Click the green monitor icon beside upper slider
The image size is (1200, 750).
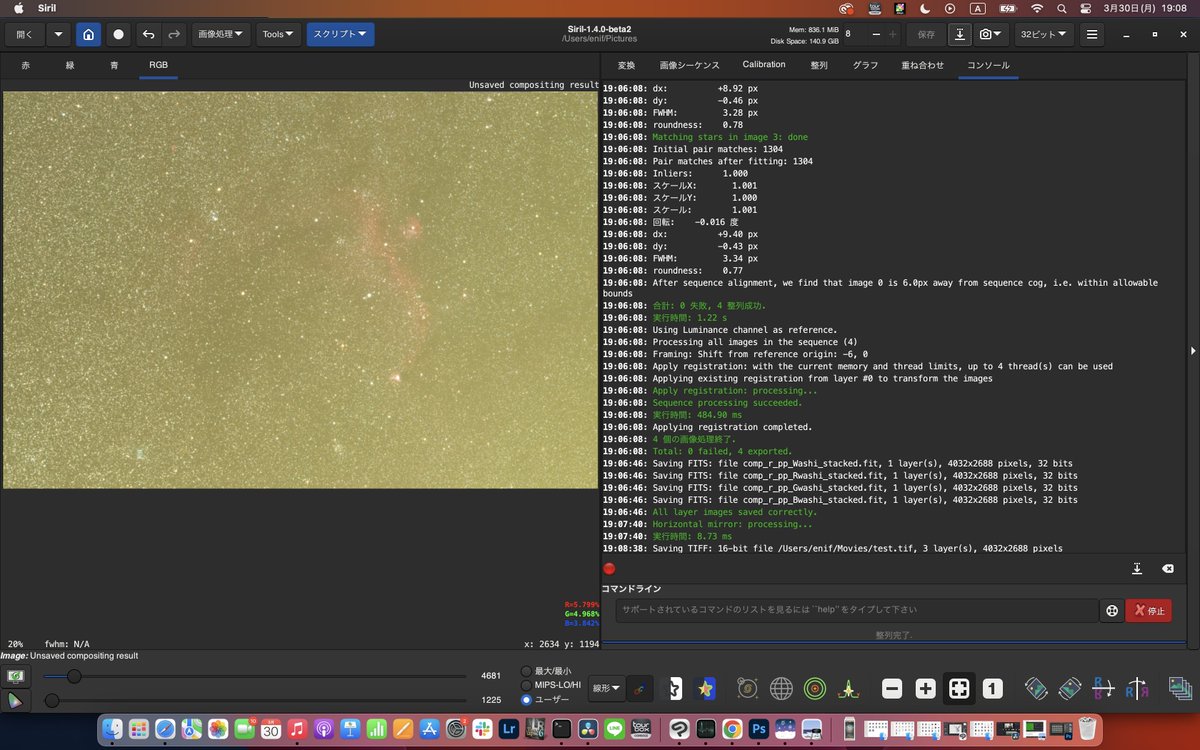pyautogui.click(x=14, y=676)
